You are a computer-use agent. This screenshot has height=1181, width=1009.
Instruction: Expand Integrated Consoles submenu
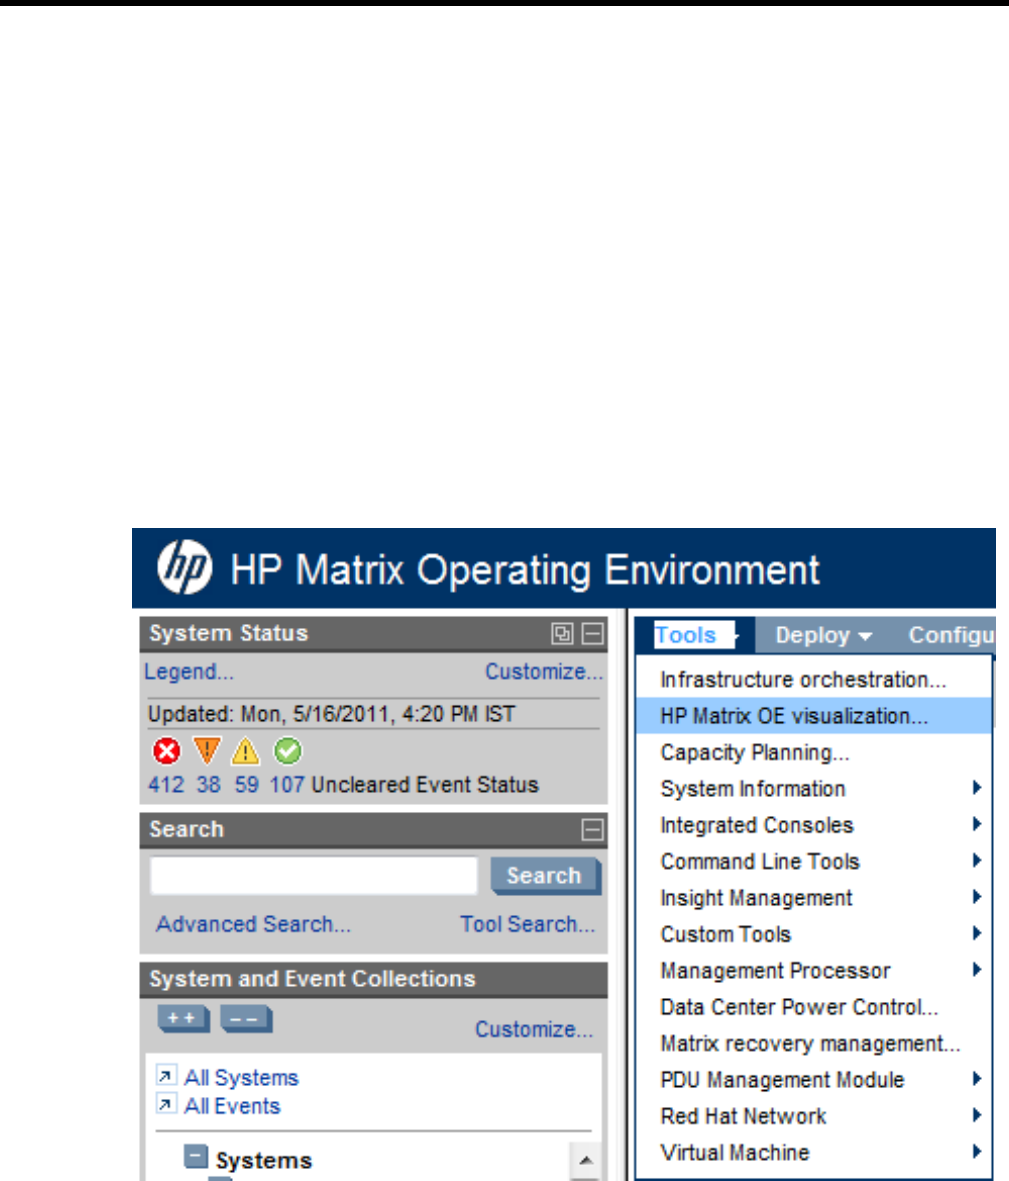[813, 825]
